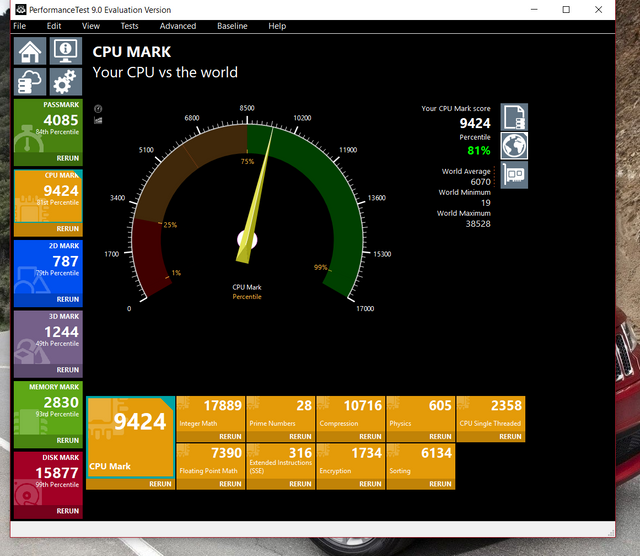Open the Baseline menu

(x=232, y=26)
